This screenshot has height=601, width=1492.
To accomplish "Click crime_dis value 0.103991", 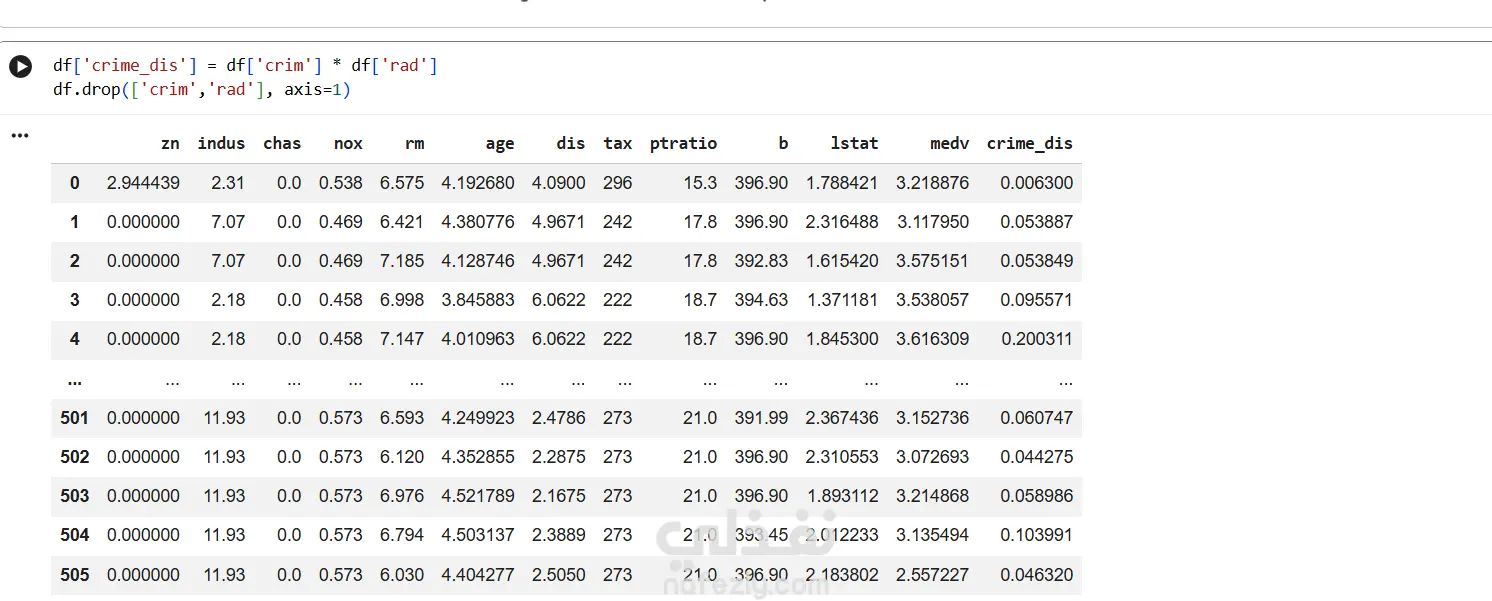I will (1036, 535).
